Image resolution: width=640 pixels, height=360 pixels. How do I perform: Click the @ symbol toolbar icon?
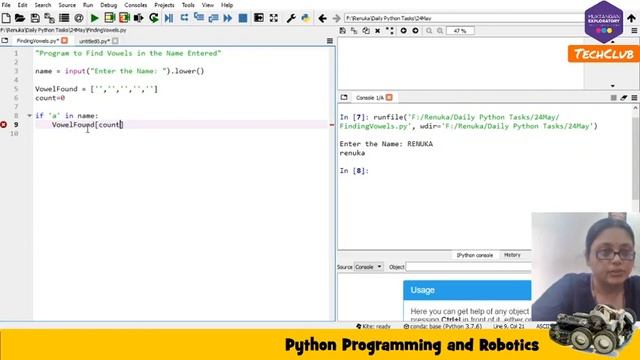pyautogui.click(x=79, y=18)
